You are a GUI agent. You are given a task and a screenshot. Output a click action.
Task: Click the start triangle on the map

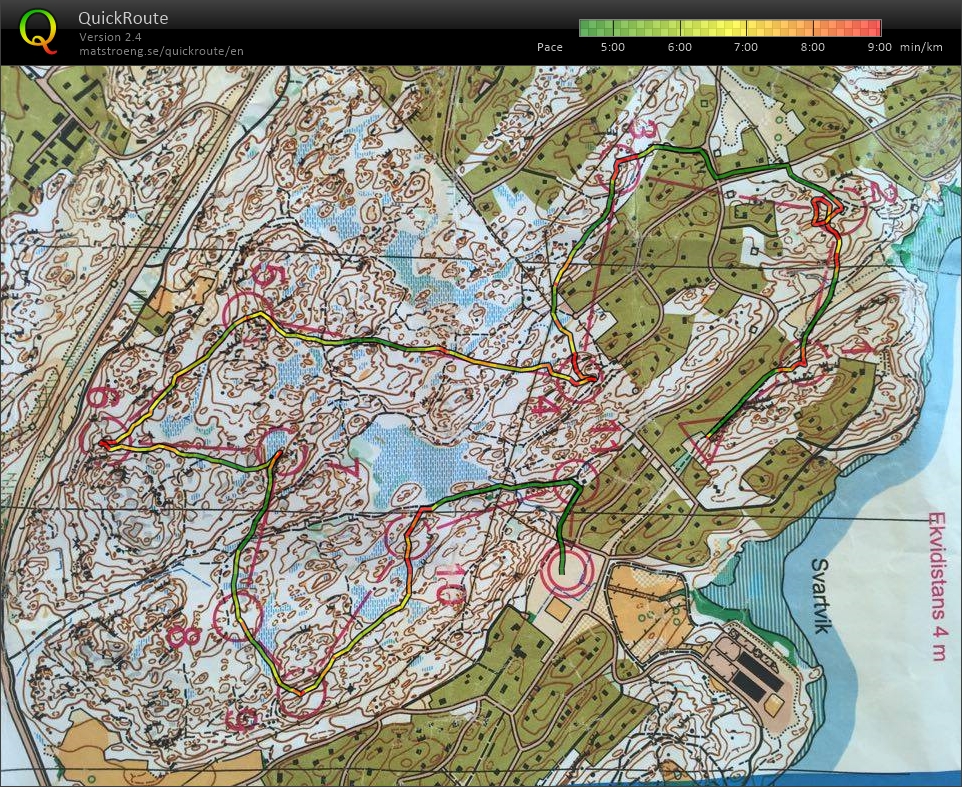(706, 438)
